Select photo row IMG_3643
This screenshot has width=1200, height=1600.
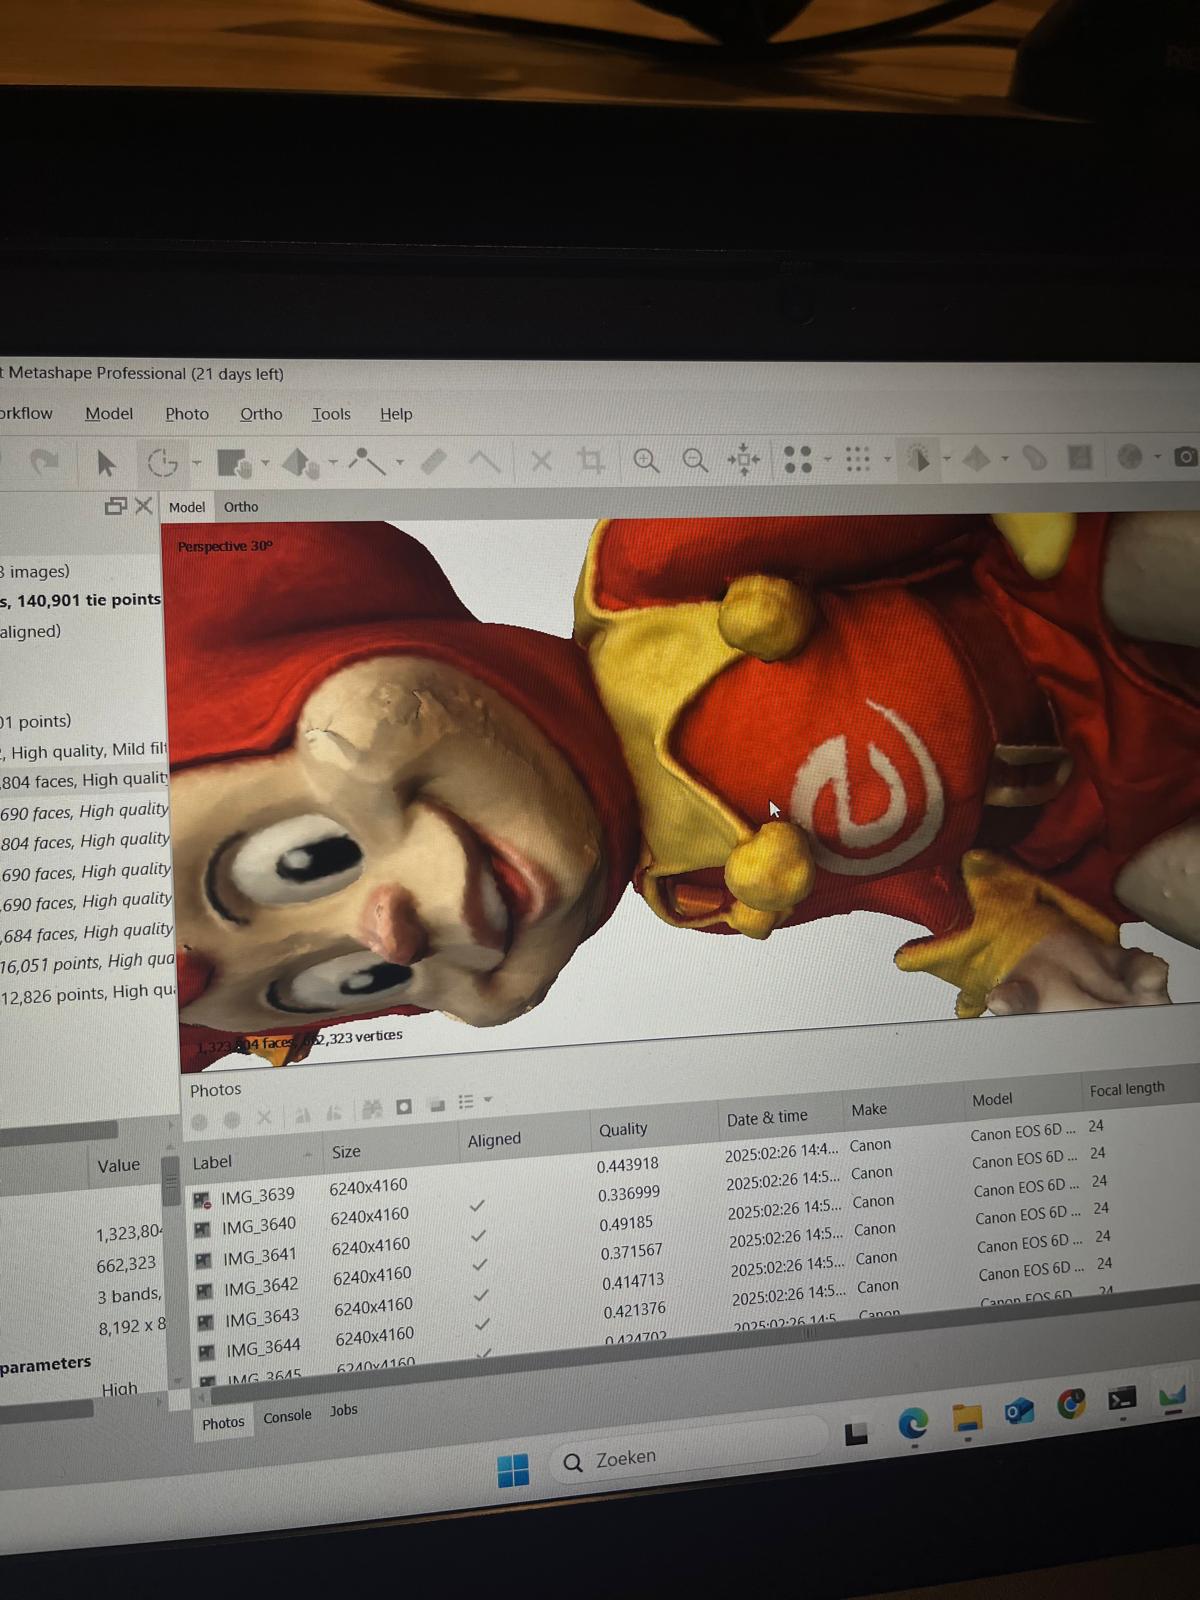(x=262, y=1319)
